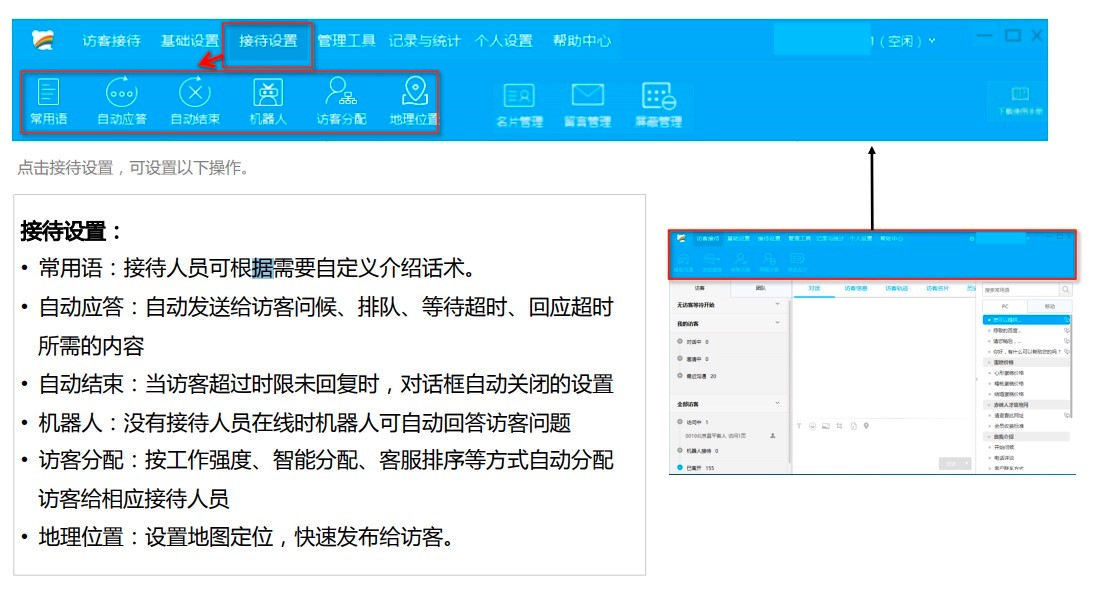The height and width of the screenshot is (593, 1097).
Task: Select the 访问中 1 visitor group
Action: tap(693, 422)
